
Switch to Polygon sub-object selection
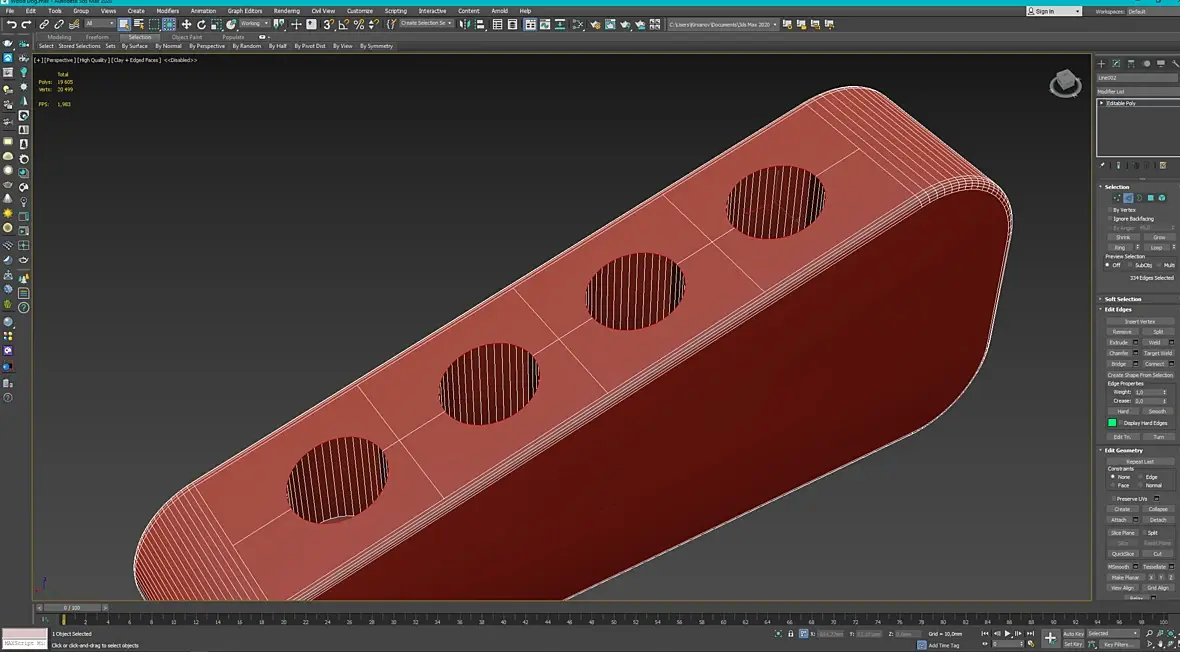click(x=1150, y=198)
